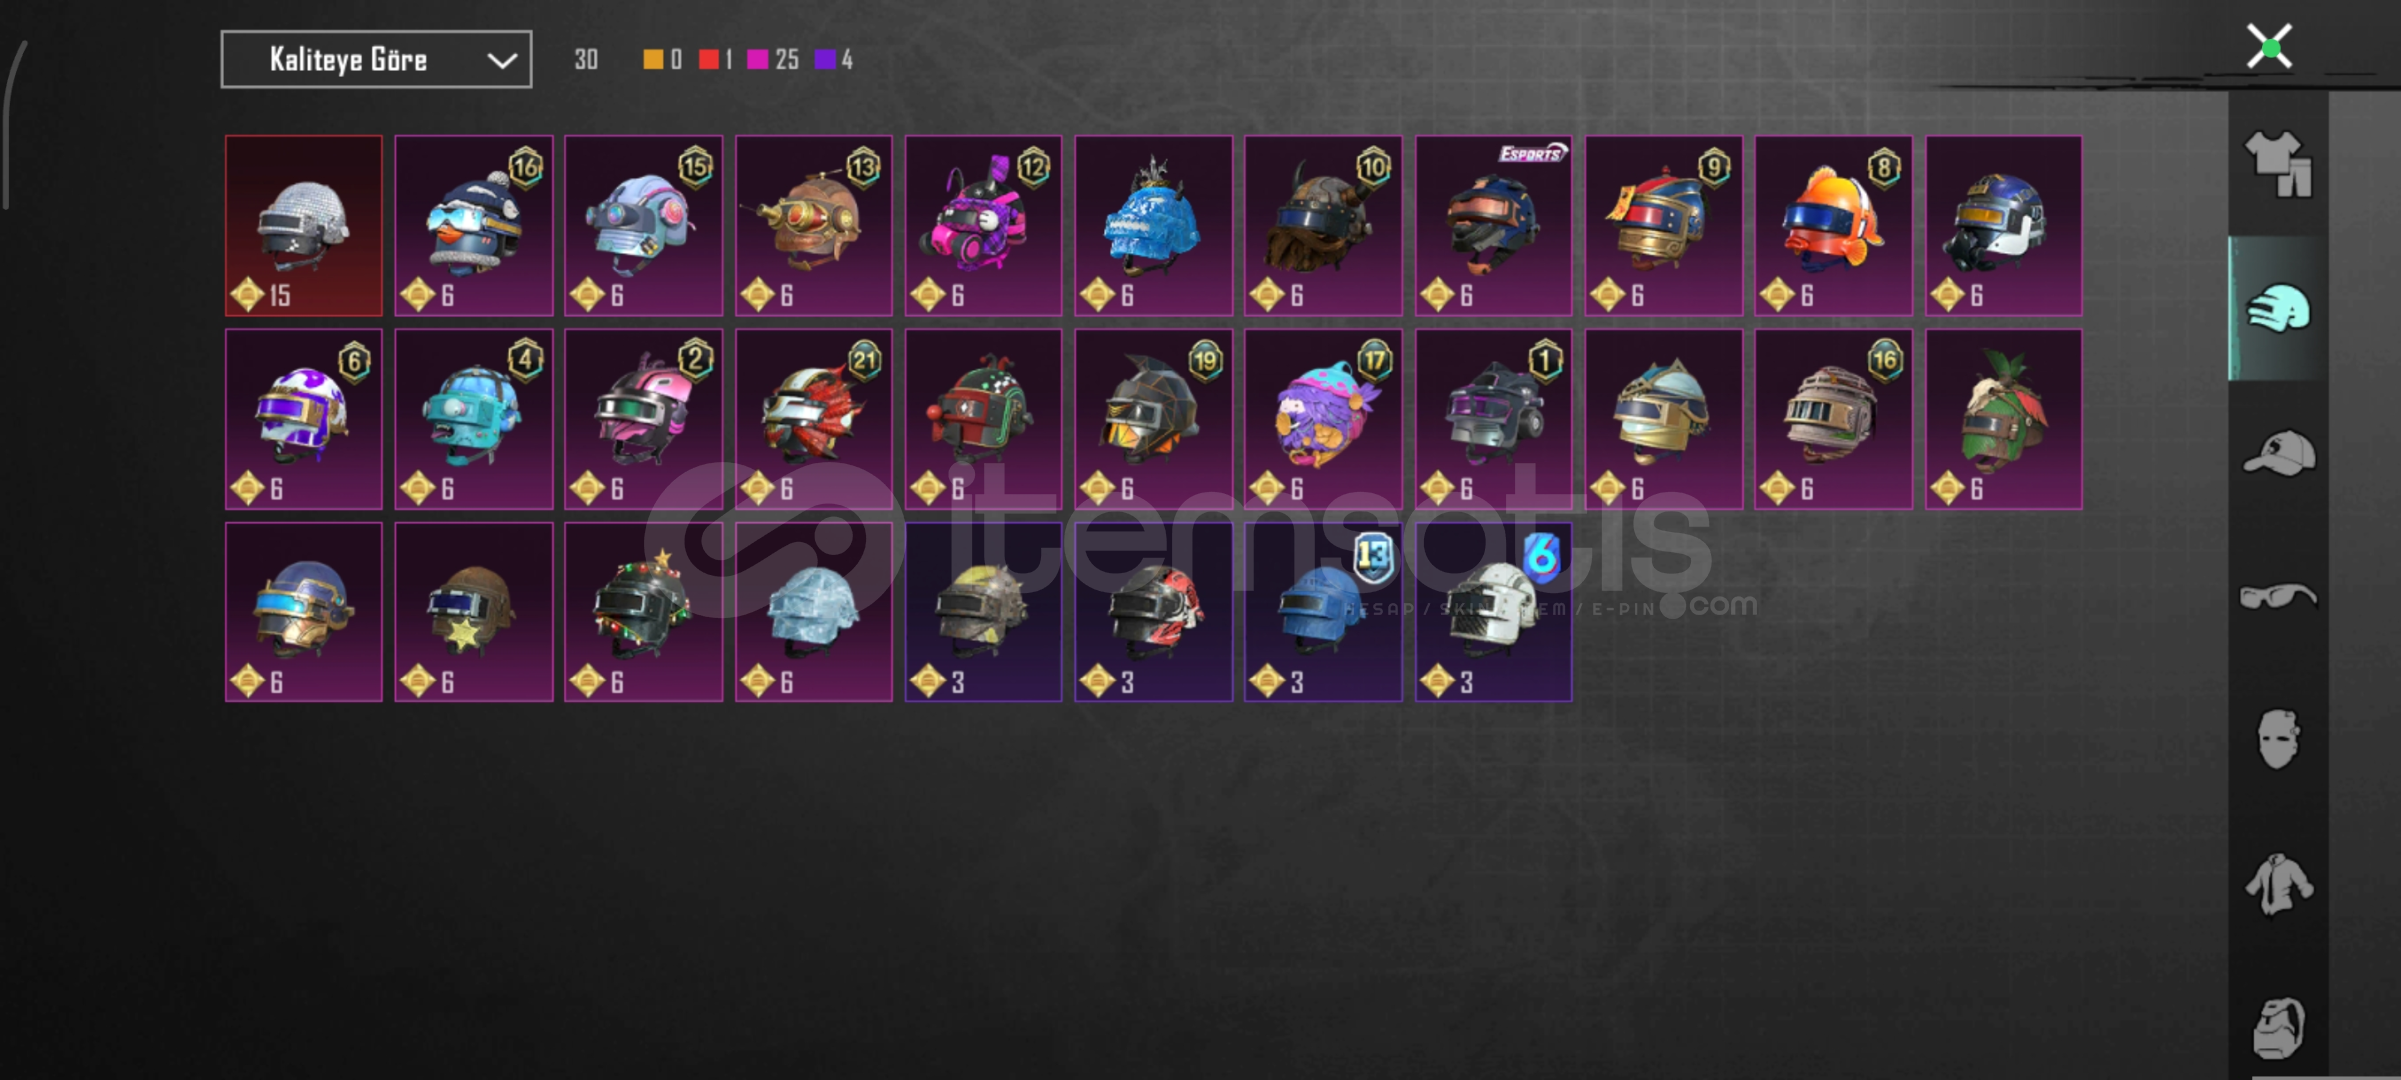Expand the sort dropdown chevron arrow
This screenshot has width=2401, height=1080.
point(501,61)
